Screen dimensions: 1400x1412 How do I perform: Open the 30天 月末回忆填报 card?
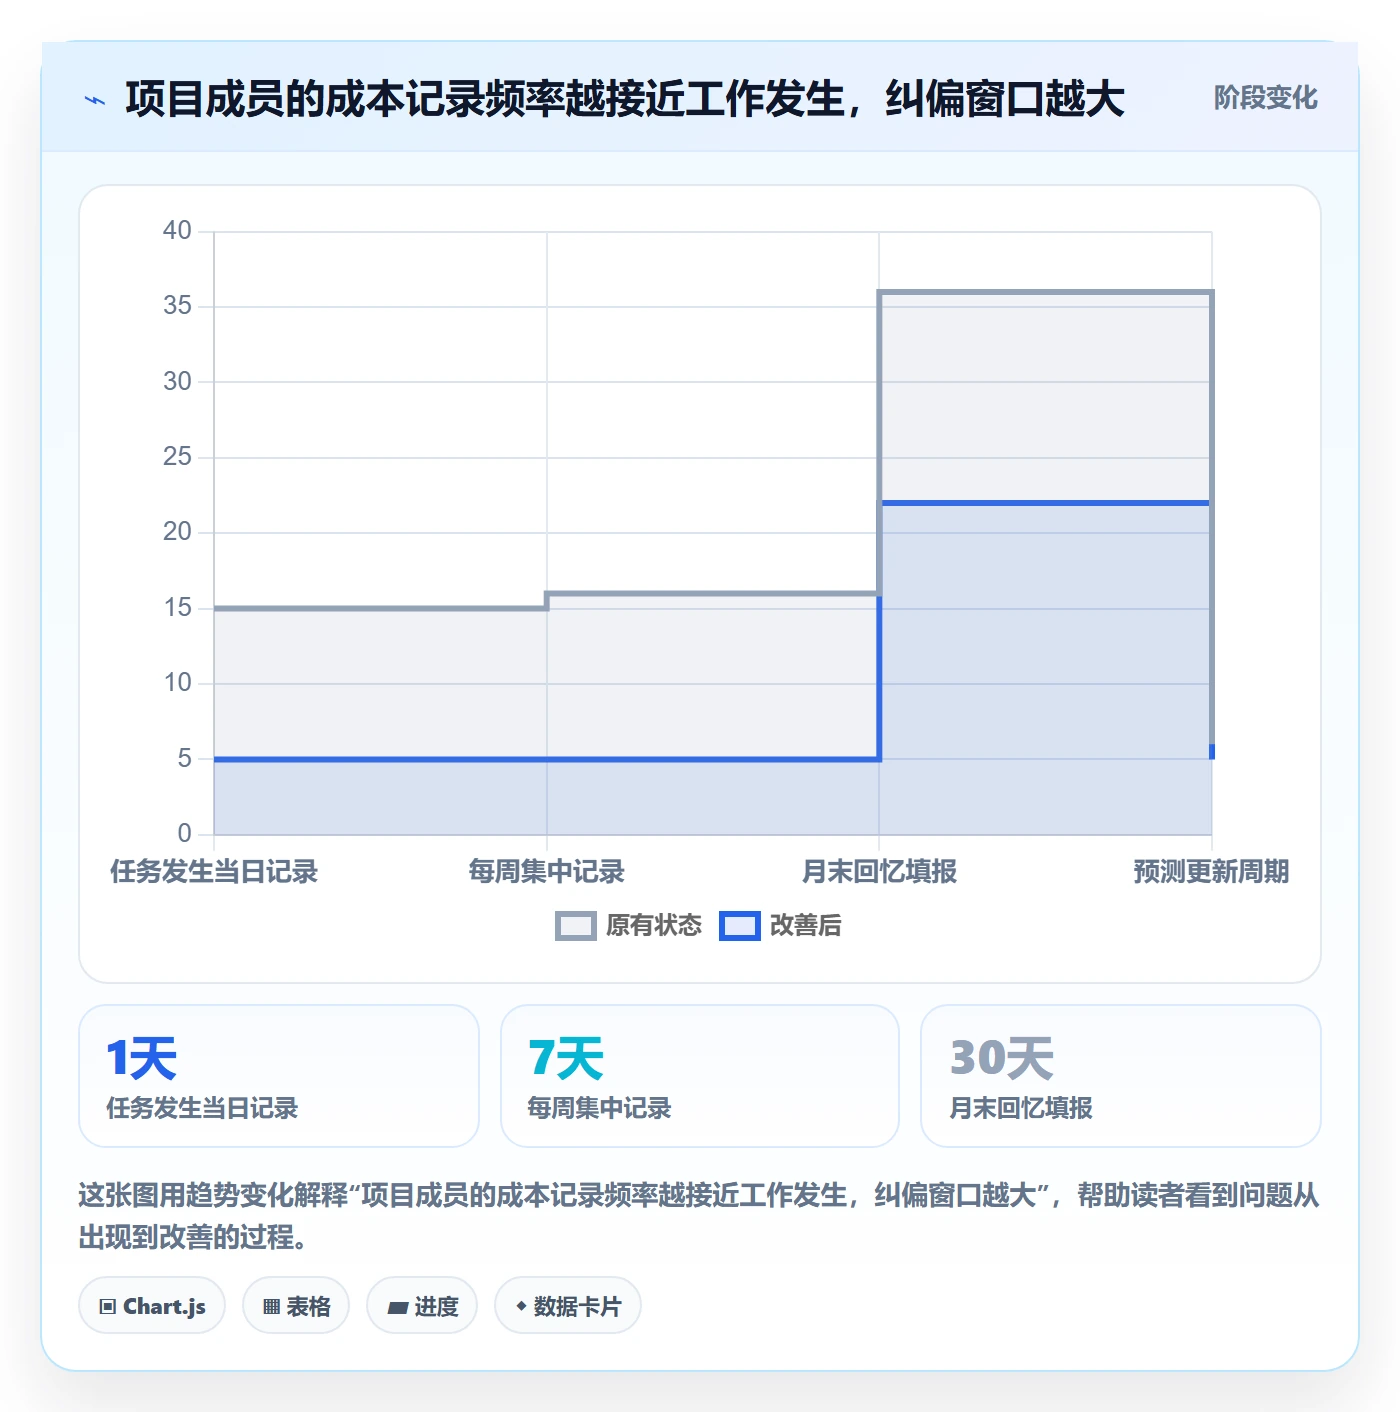coord(1121,1076)
